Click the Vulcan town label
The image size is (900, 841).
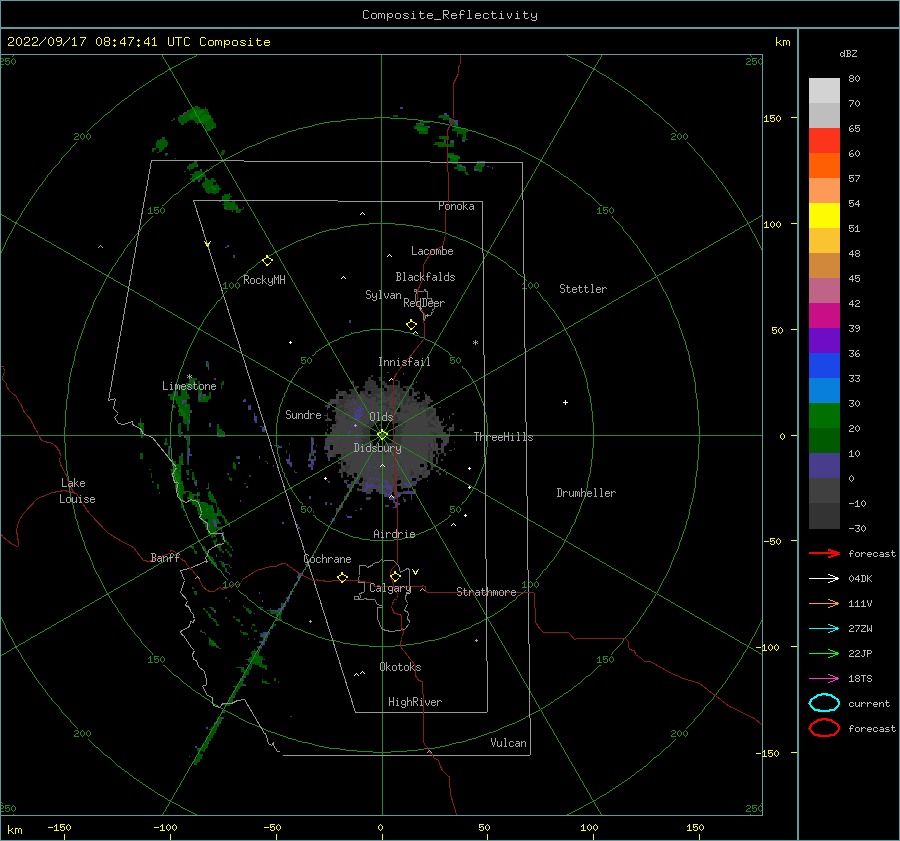pyautogui.click(x=509, y=743)
